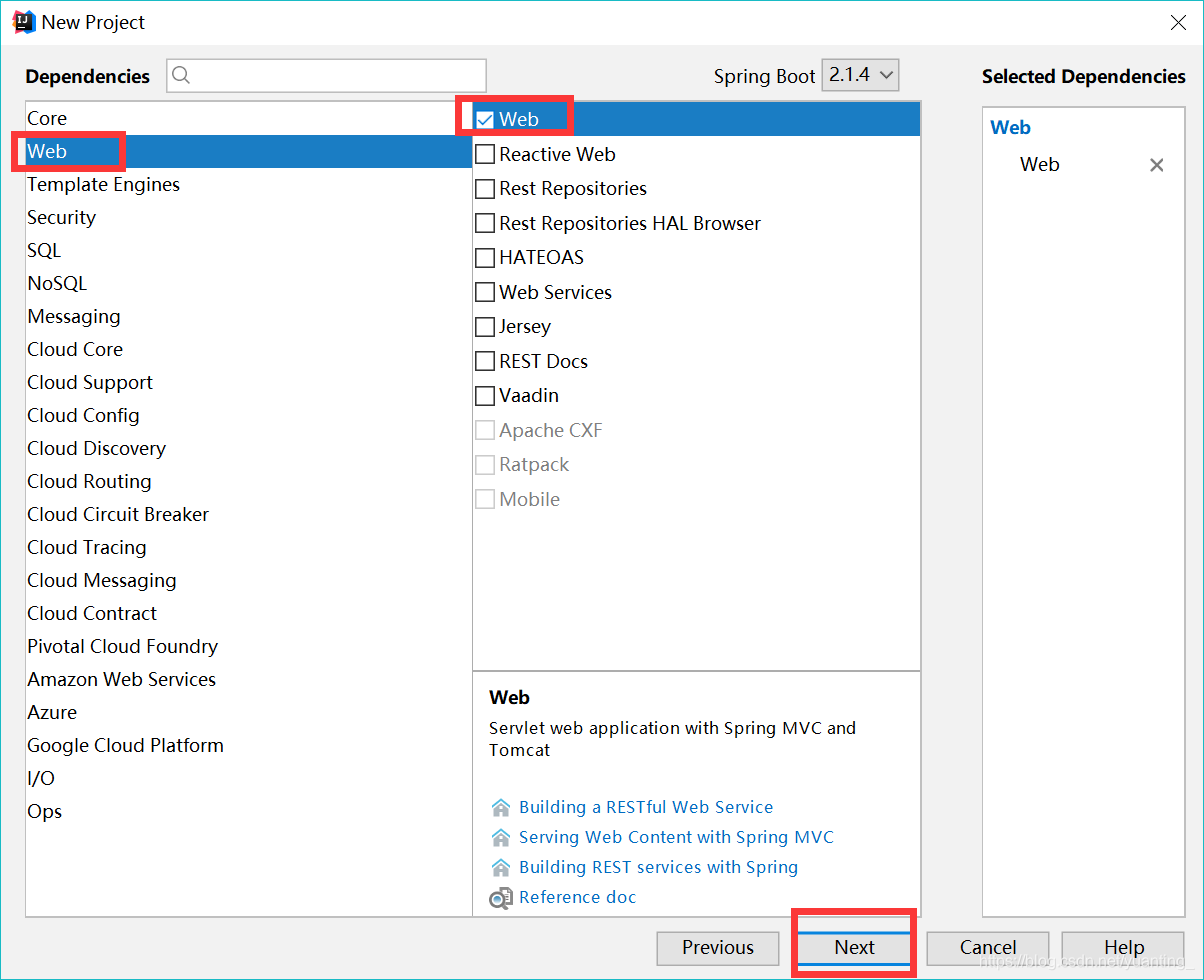Click the Web group header in Selected Dependencies
Image resolution: width=1204 pixels, height=980 pixels.
tap(1010, 128)
